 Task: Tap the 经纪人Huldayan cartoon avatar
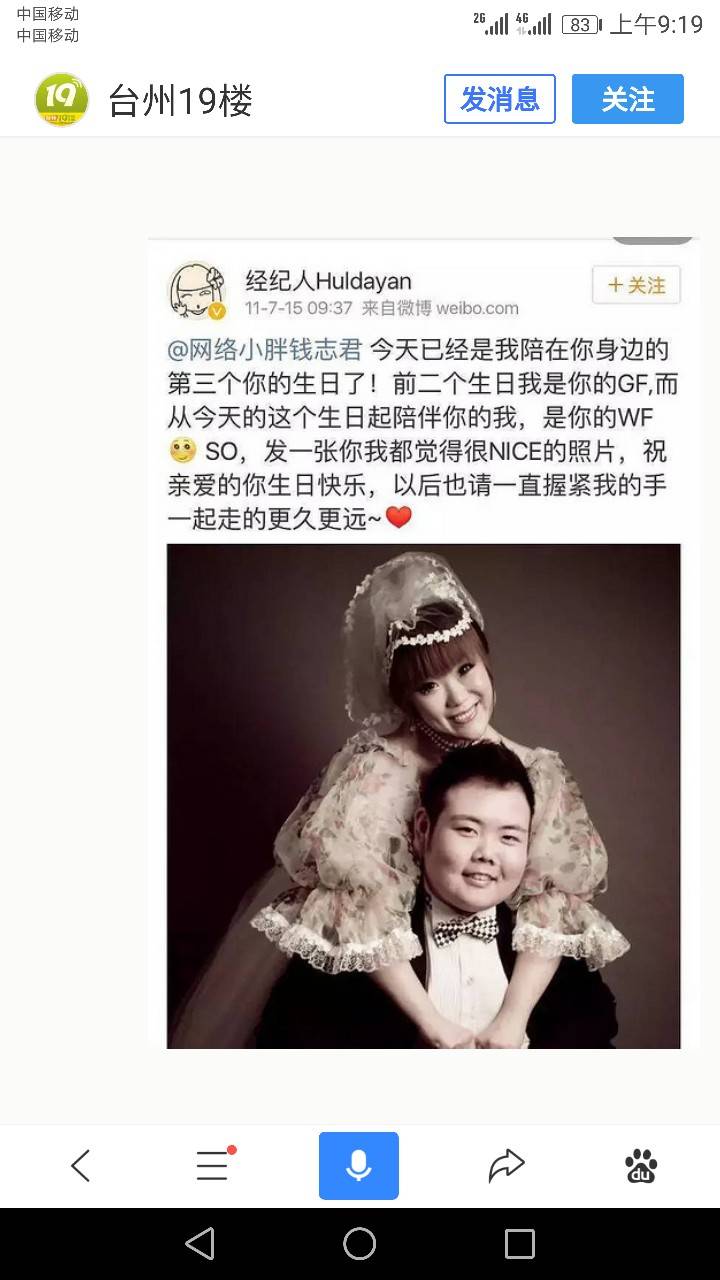coord(197,291)
